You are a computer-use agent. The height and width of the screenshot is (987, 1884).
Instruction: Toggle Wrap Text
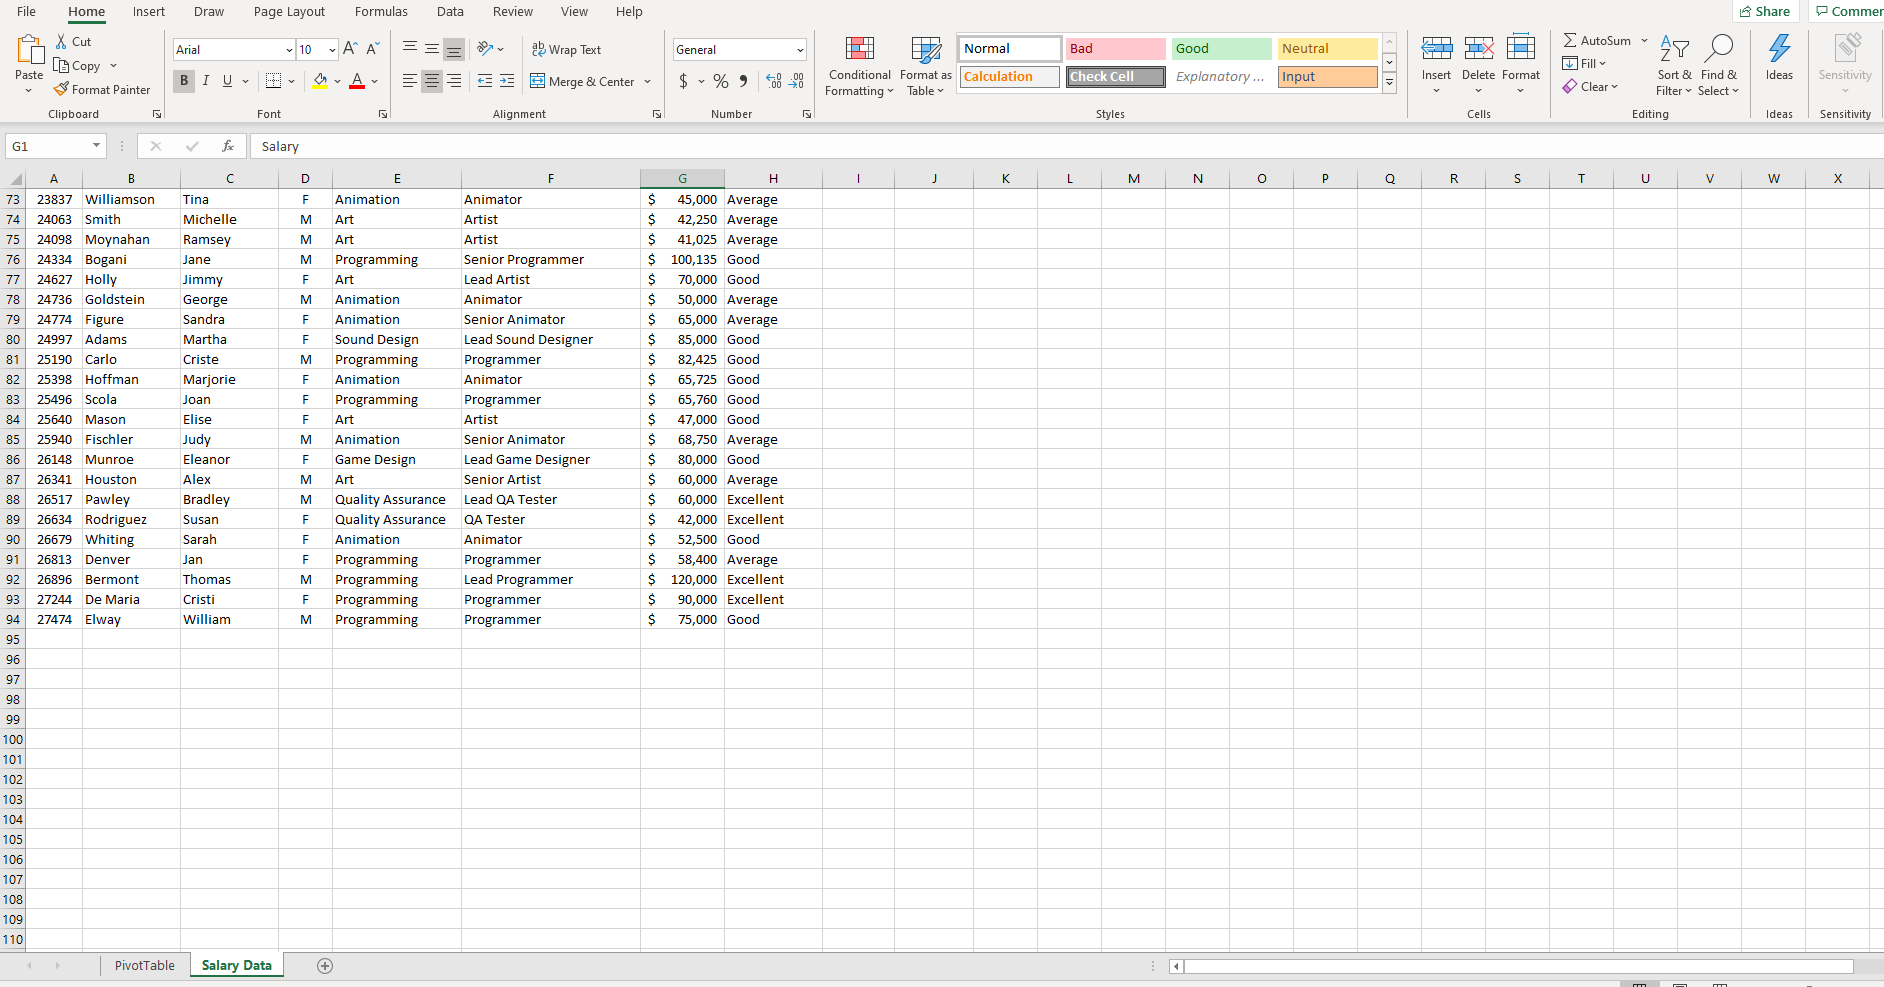pos(566,49)
